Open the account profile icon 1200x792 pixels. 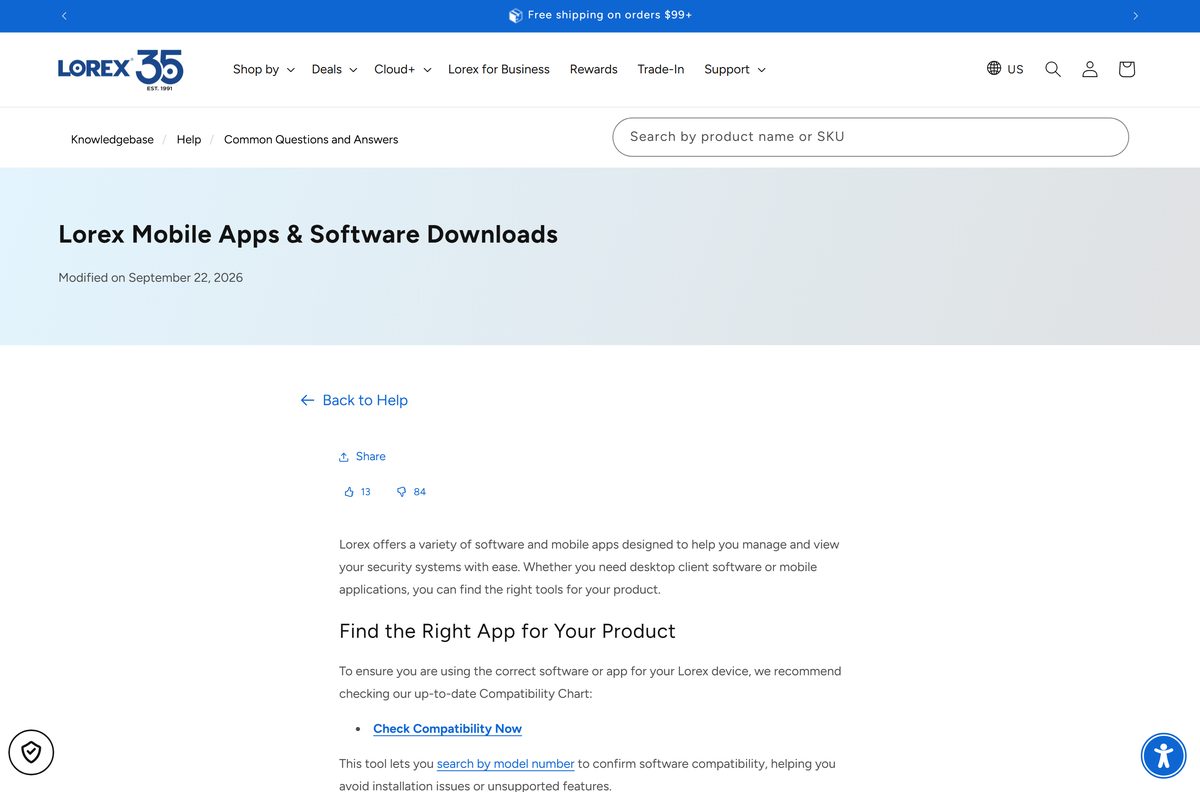(1090, 69)
